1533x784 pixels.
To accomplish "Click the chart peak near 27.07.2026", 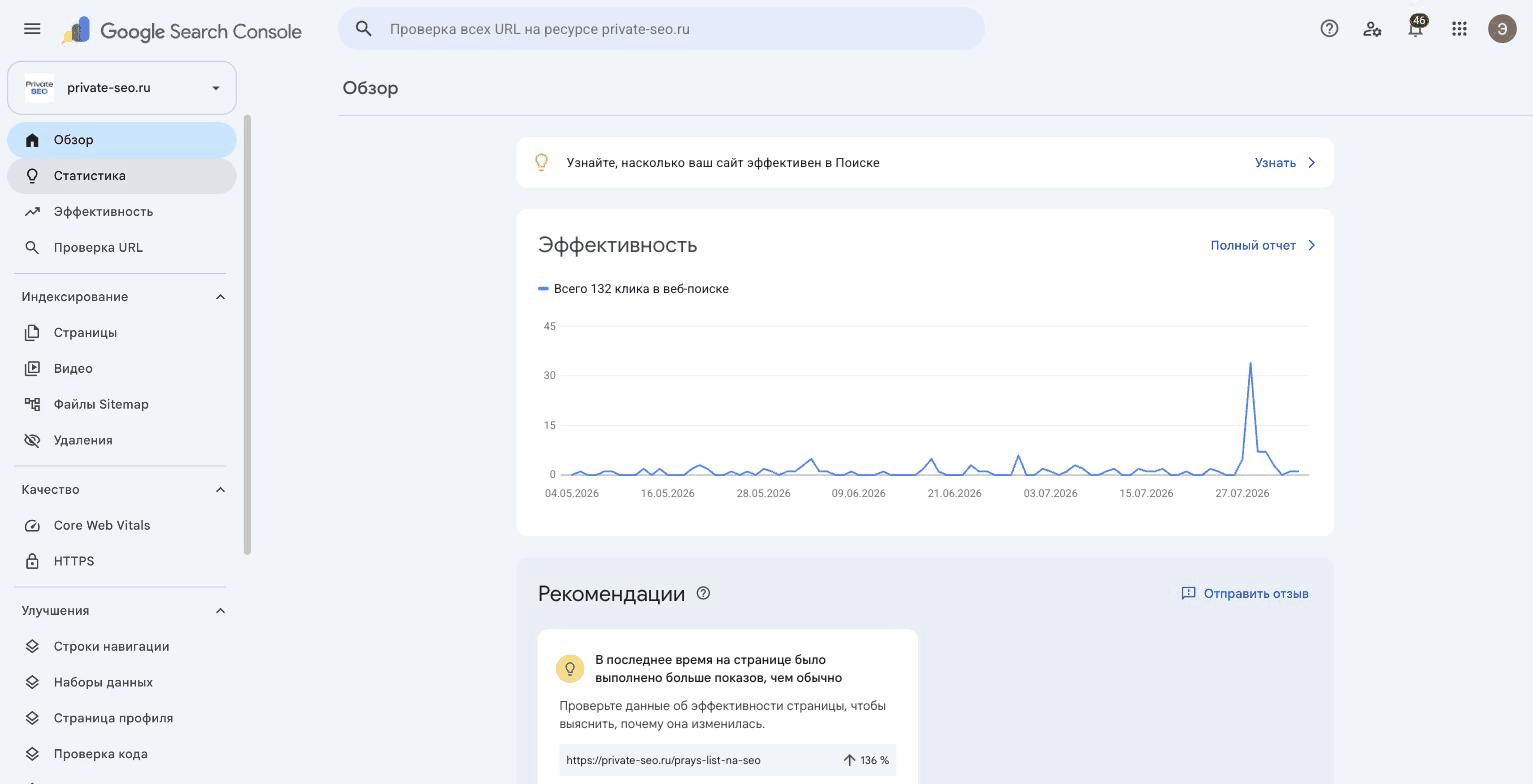I will coord(1250,364).
